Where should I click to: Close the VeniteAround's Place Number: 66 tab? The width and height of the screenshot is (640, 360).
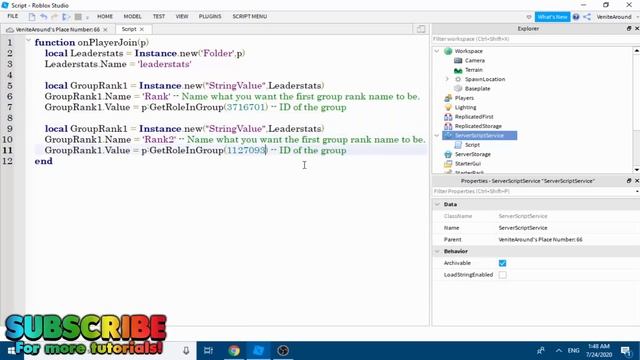[105, 29]
